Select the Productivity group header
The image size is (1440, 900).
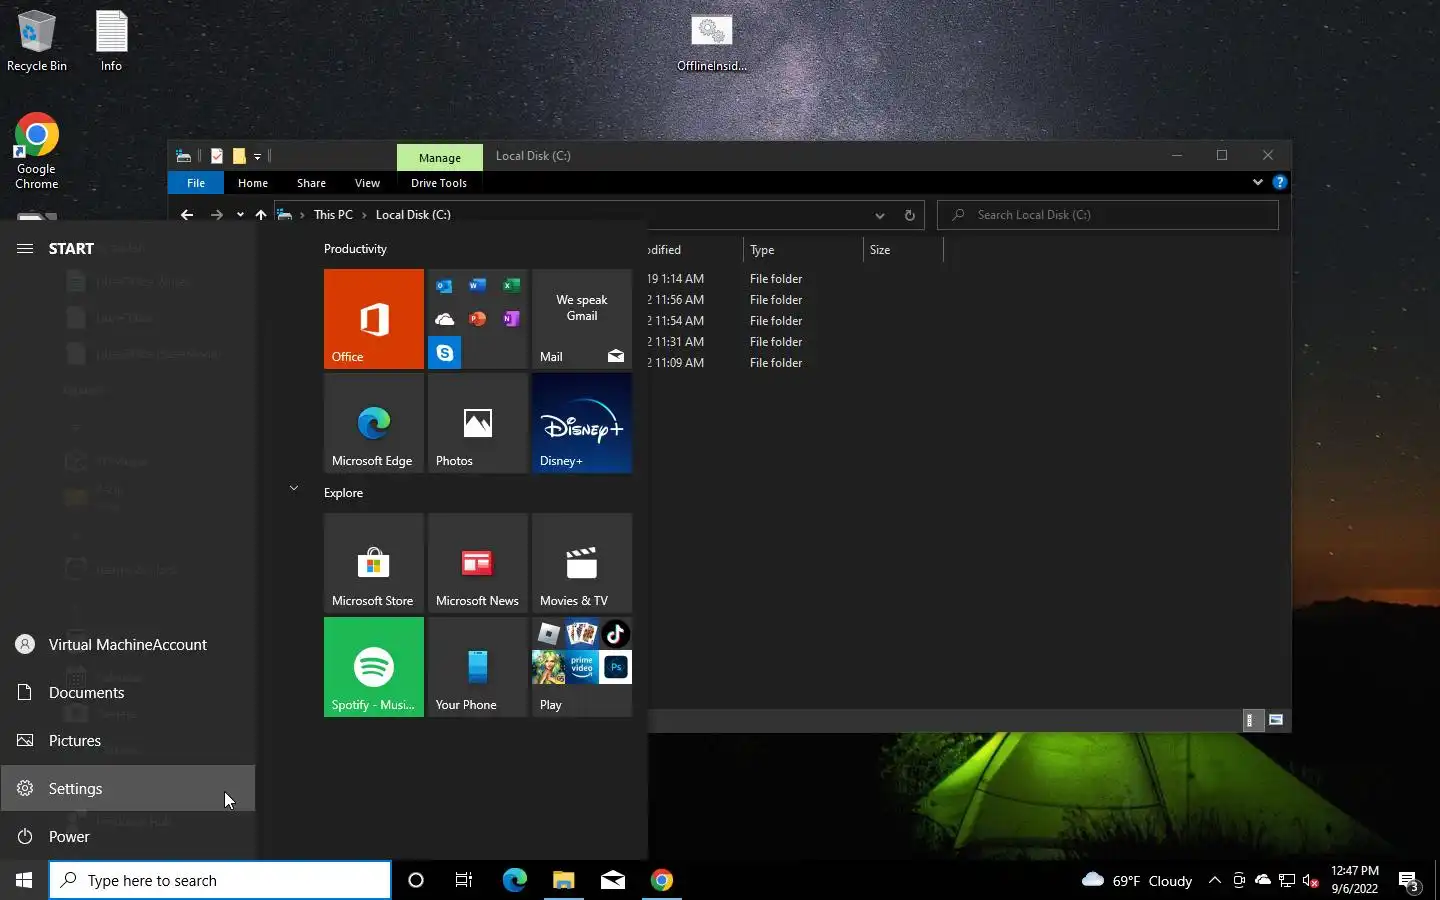pos(355,248)
